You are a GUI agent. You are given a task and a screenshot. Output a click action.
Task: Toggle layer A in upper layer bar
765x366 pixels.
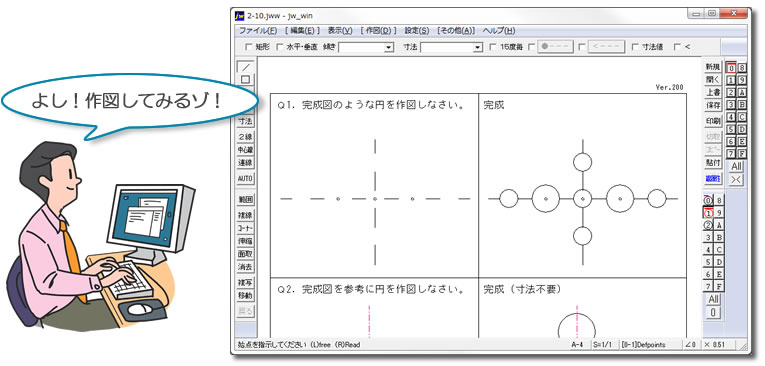click(742, 92)
